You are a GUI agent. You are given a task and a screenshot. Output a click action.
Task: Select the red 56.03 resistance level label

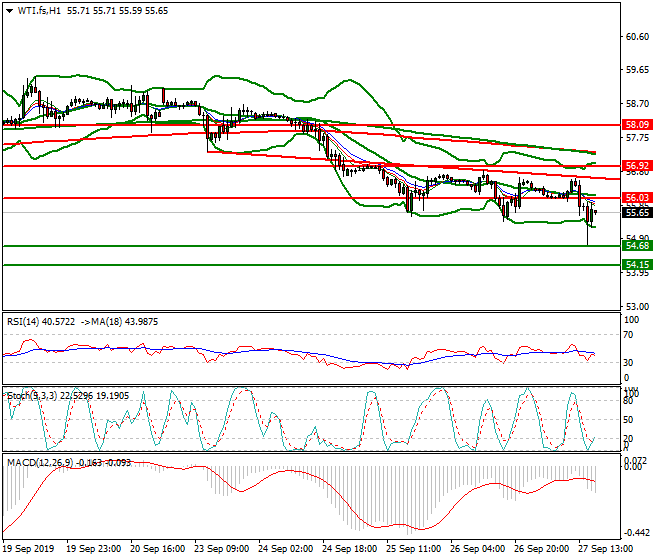(637, 198)
